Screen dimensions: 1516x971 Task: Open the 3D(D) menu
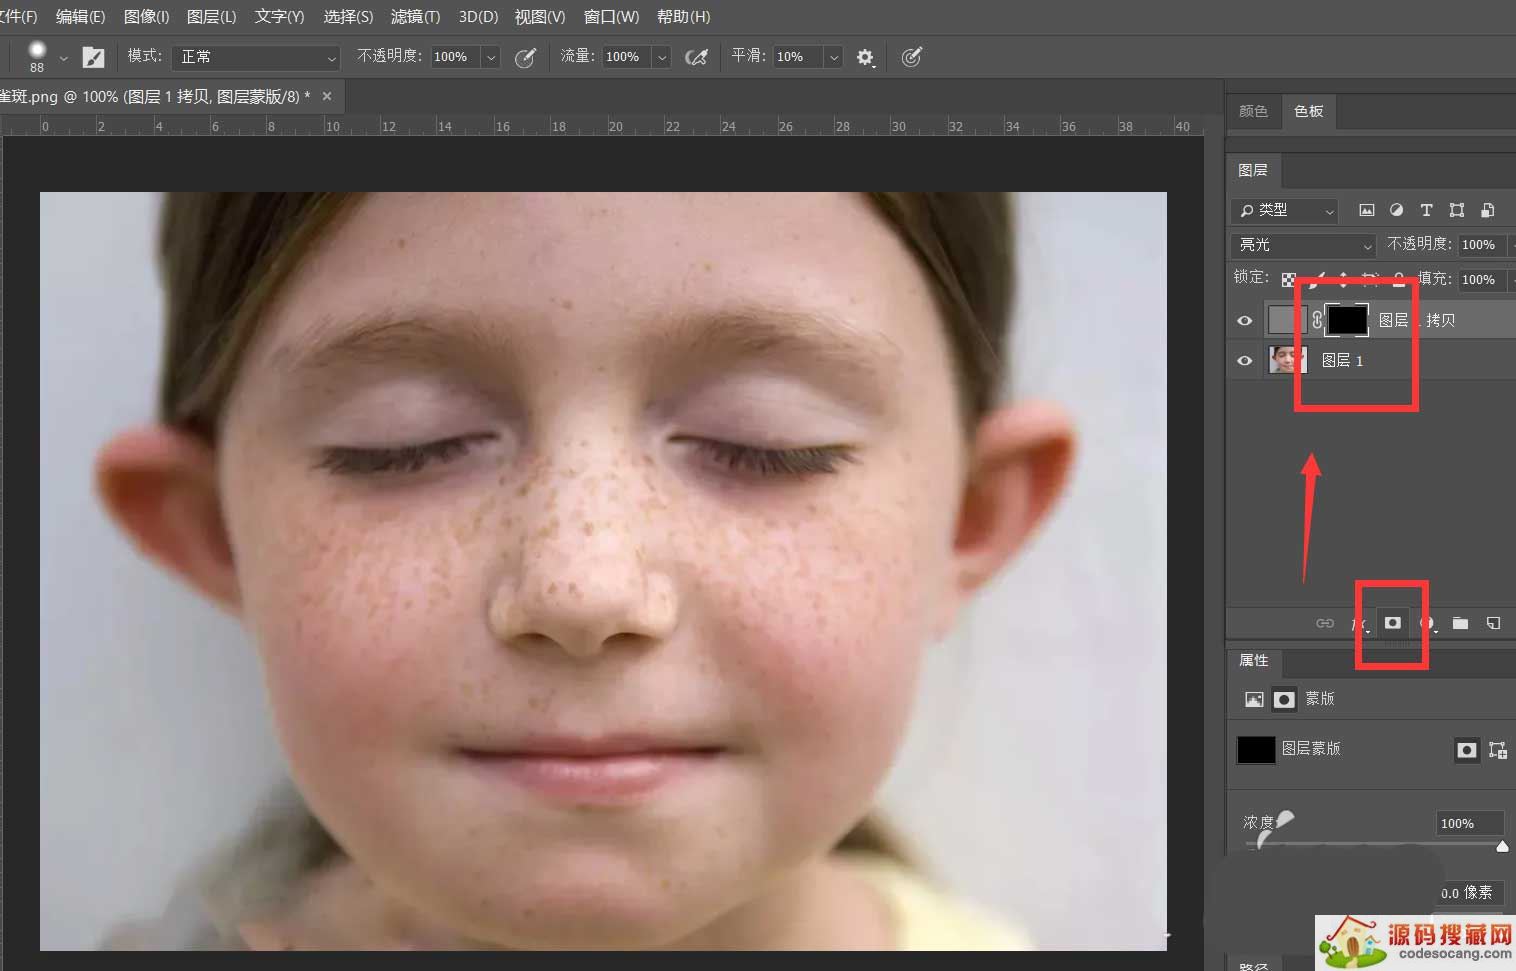pos(478,17)
